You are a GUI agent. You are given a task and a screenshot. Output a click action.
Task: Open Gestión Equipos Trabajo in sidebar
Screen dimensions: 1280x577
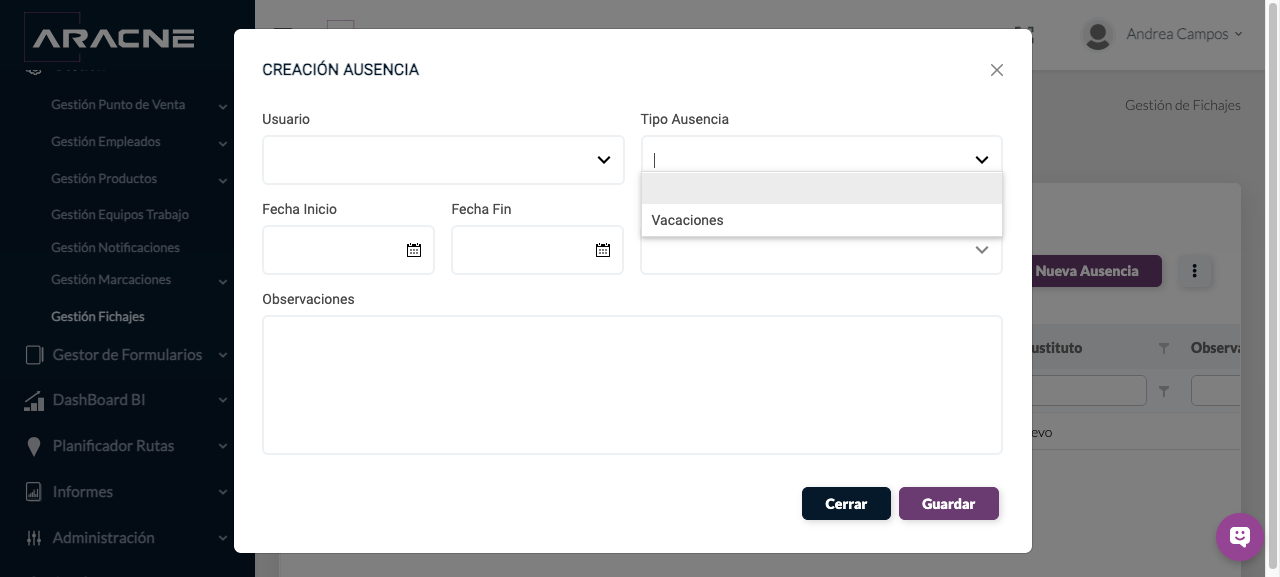[120, 214]
